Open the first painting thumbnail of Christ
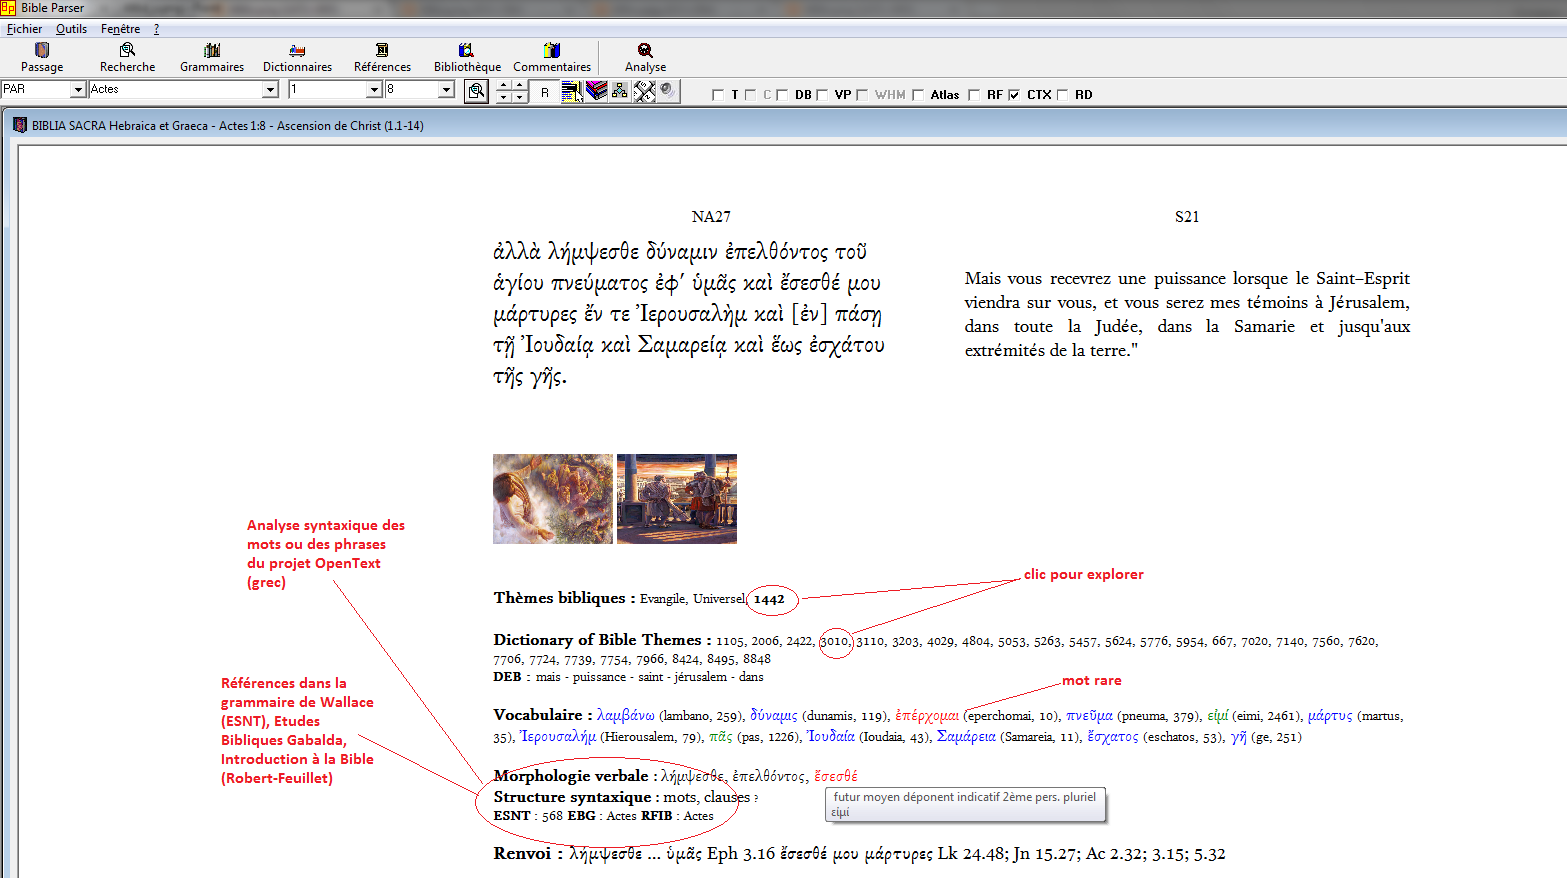1567x878 pixels. (553, 499)
